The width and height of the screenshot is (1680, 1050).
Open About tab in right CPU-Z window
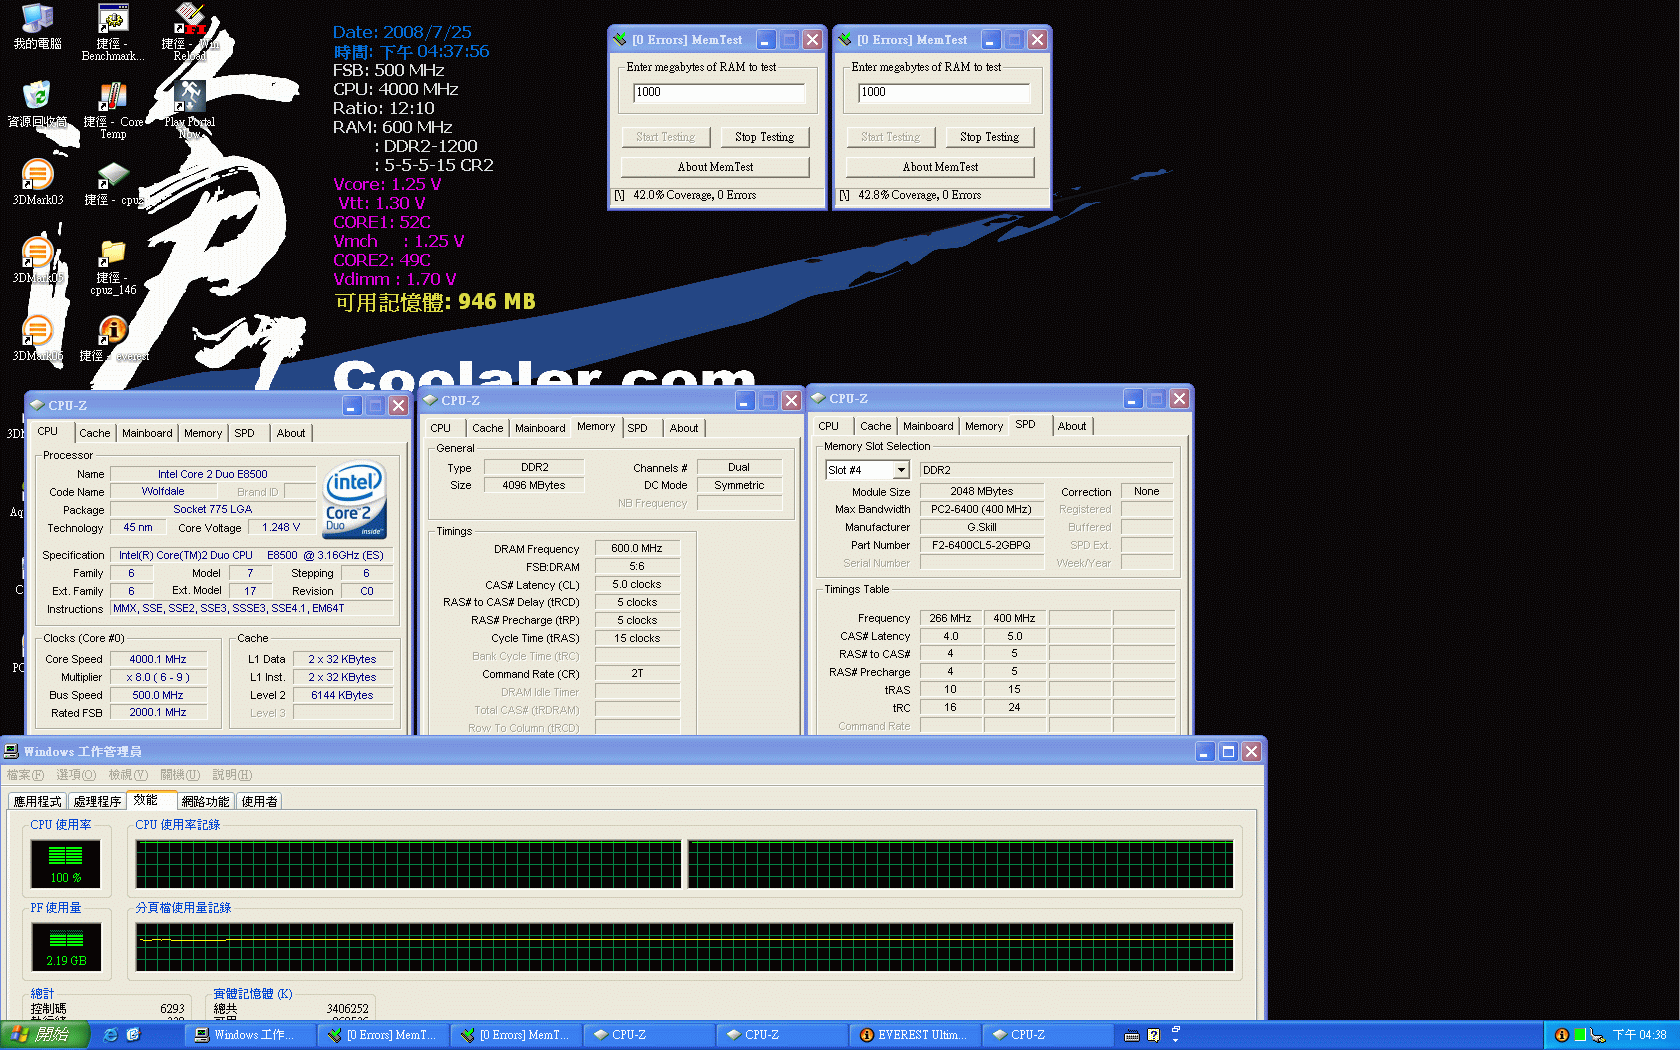point(1072,426)
